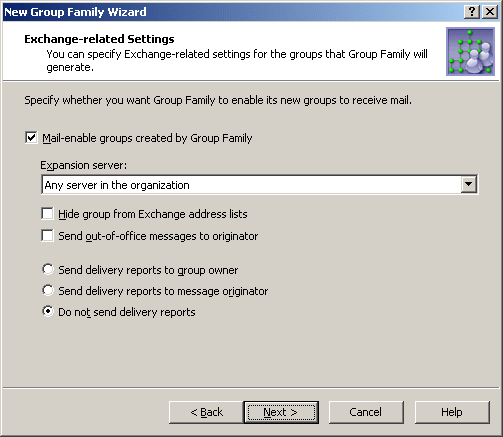
Task: Open Help from the bottom button row
Action: pyautogui.click(x=452, y=412)
